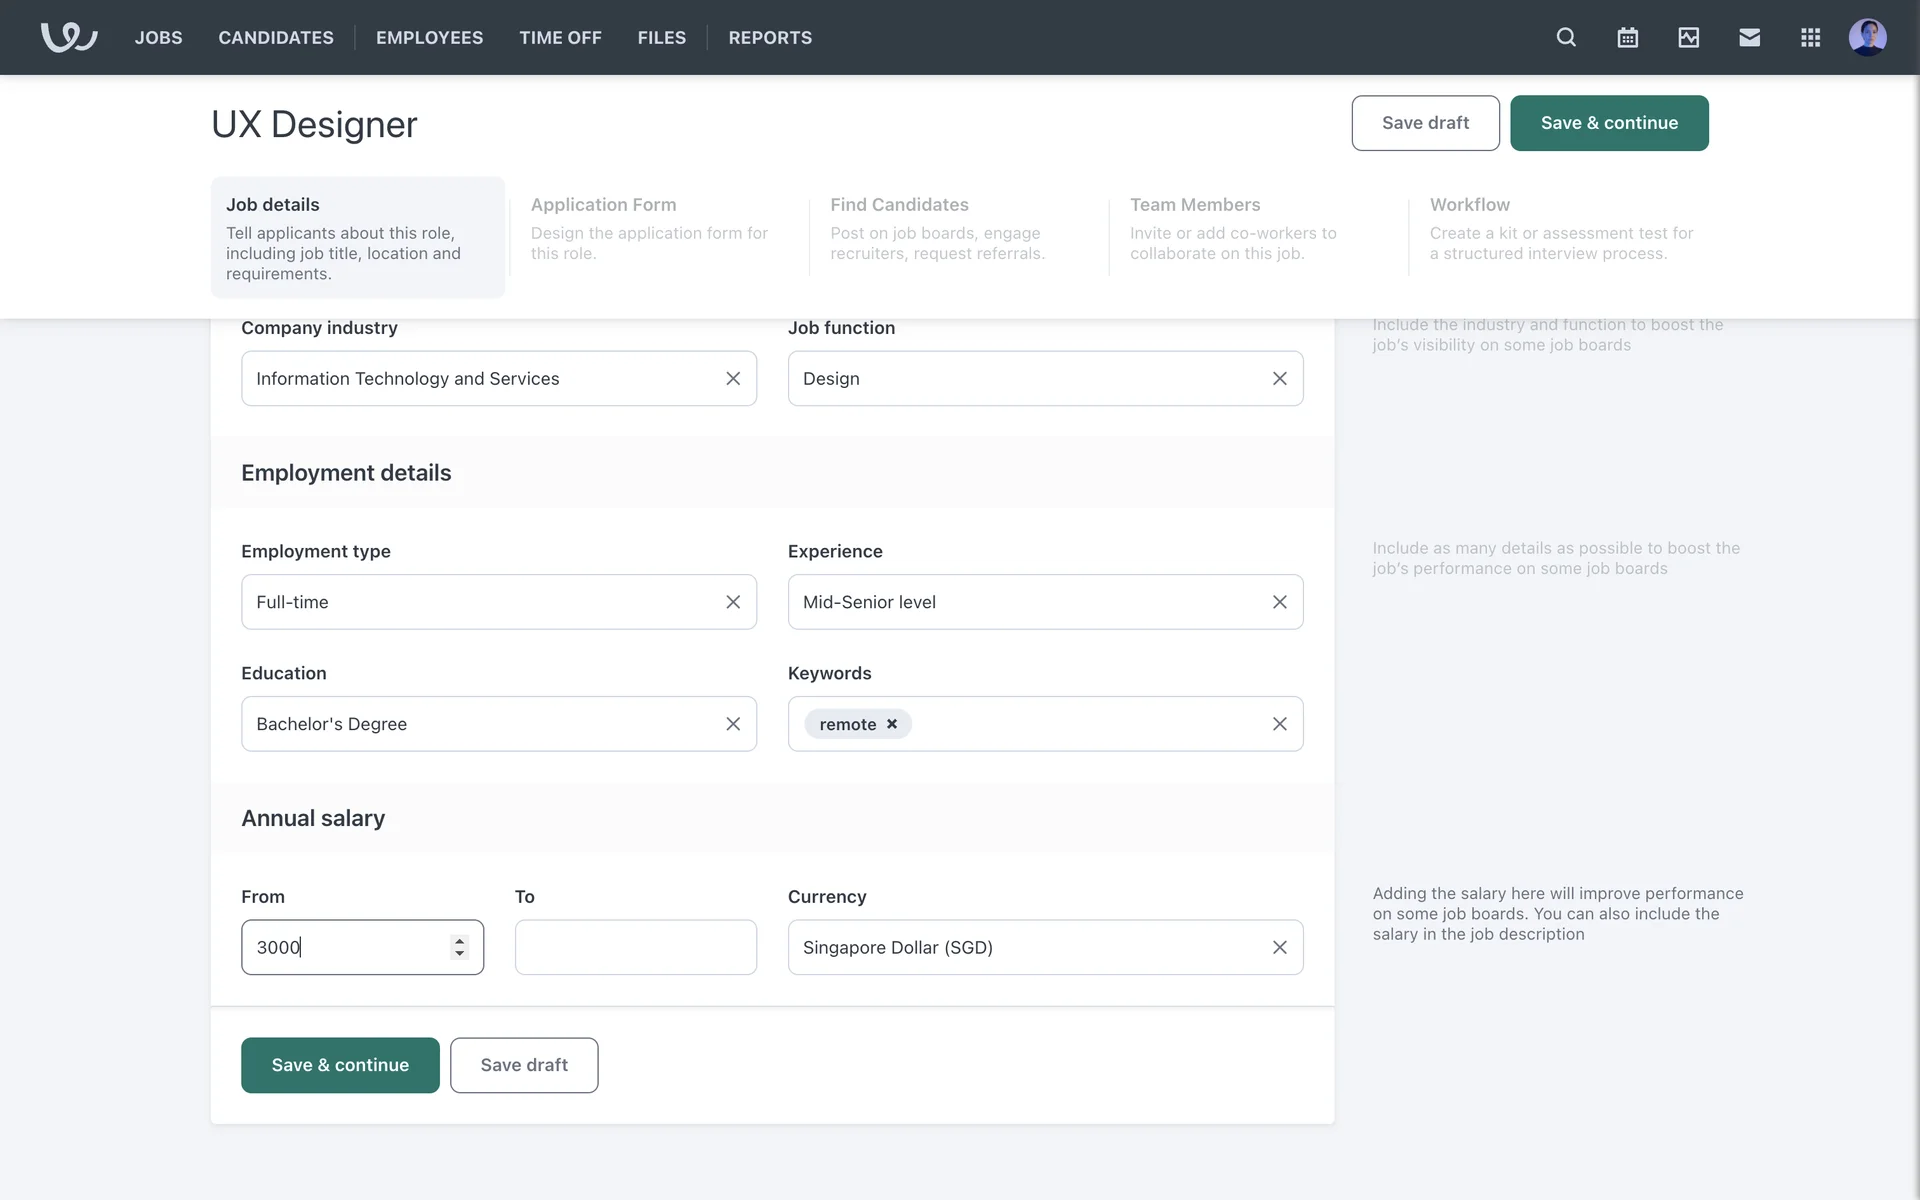Open the Education dropdown
1920x1200 pixels.
480,724
